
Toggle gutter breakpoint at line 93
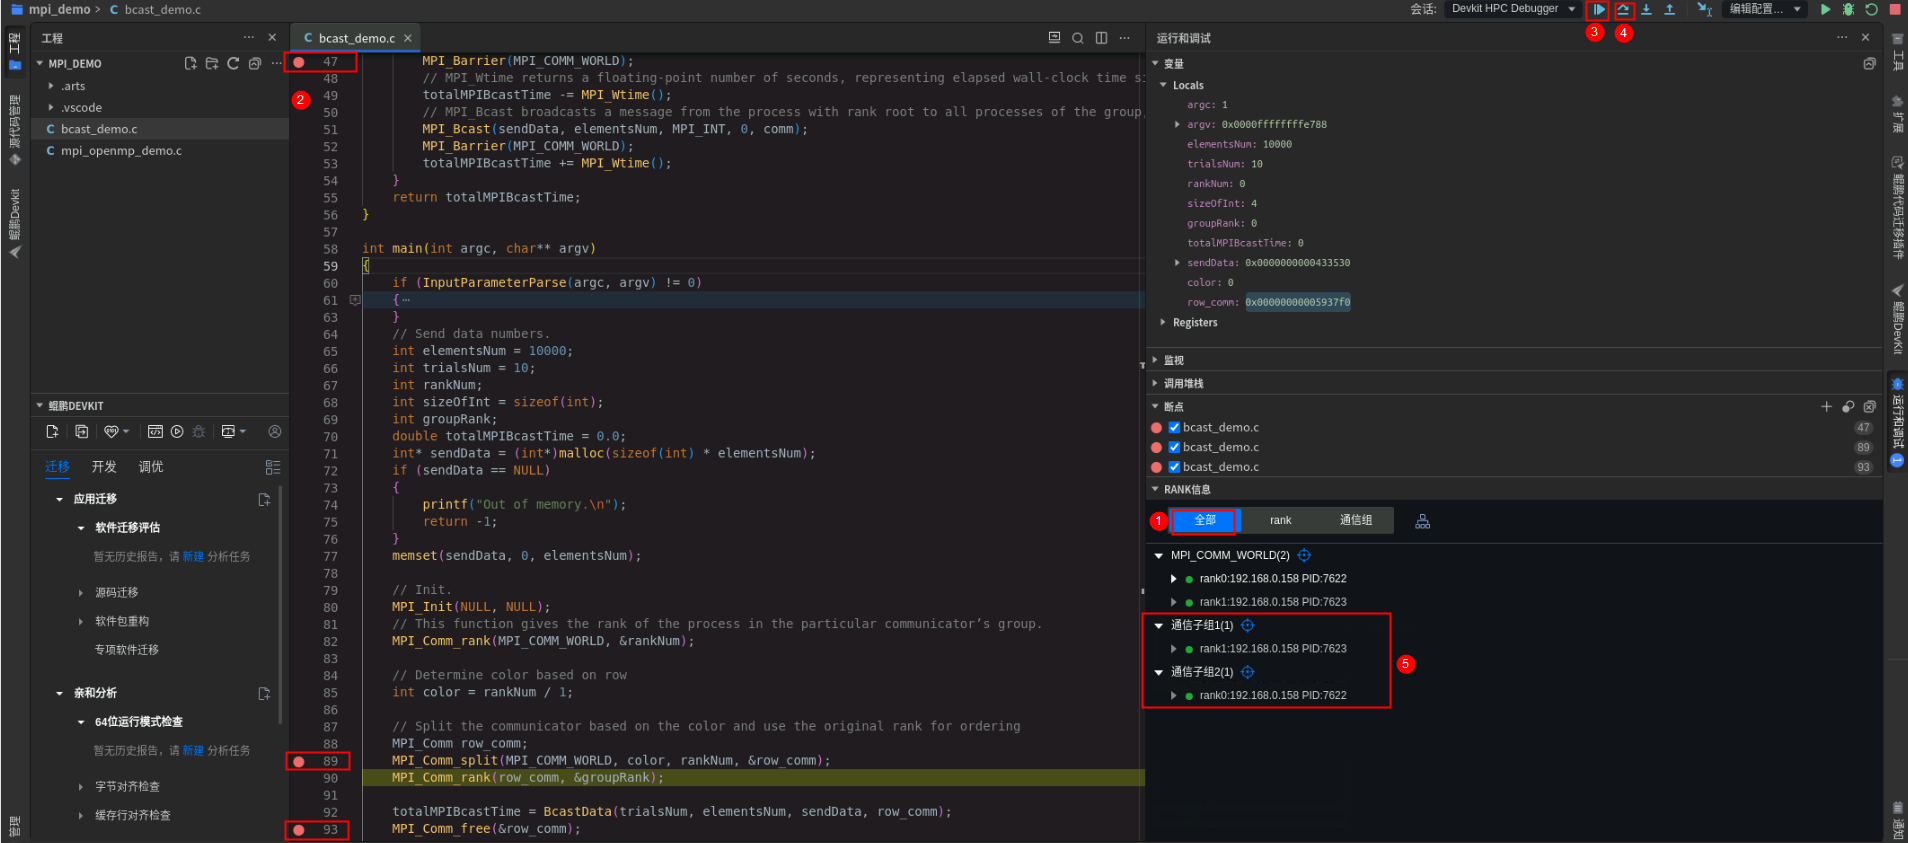[298, 830]
